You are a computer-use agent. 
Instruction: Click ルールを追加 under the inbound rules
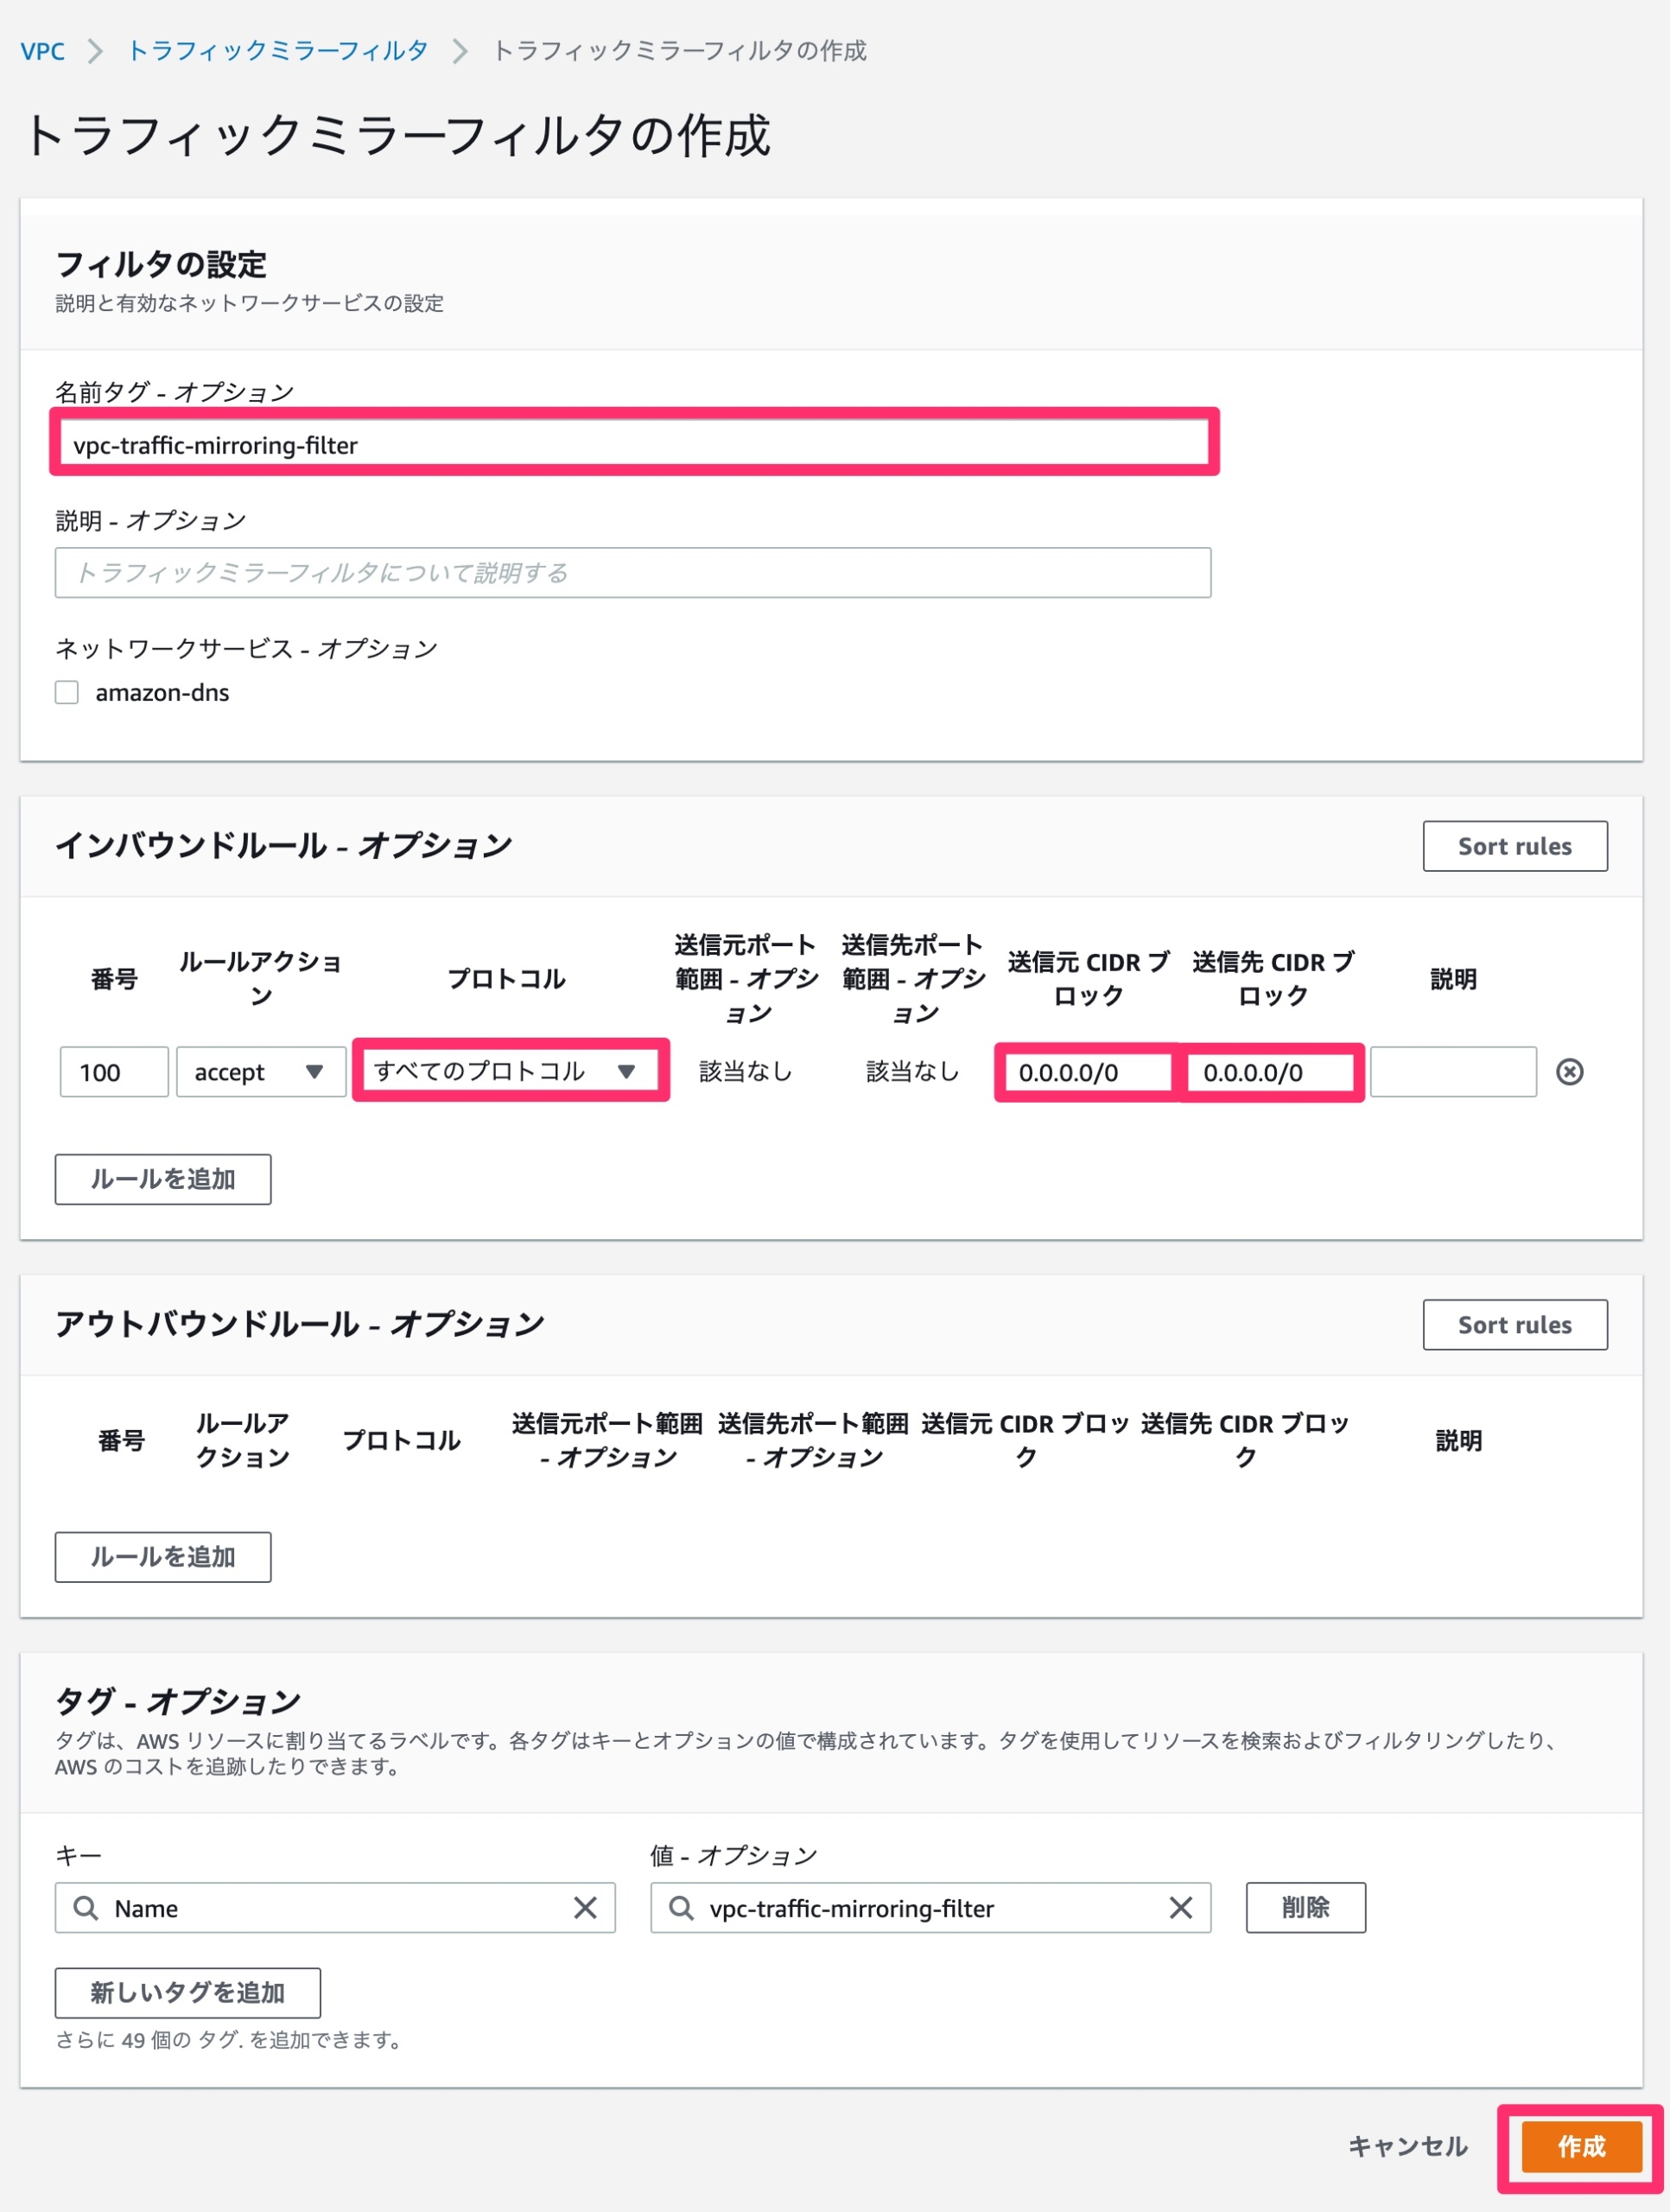163,1179
